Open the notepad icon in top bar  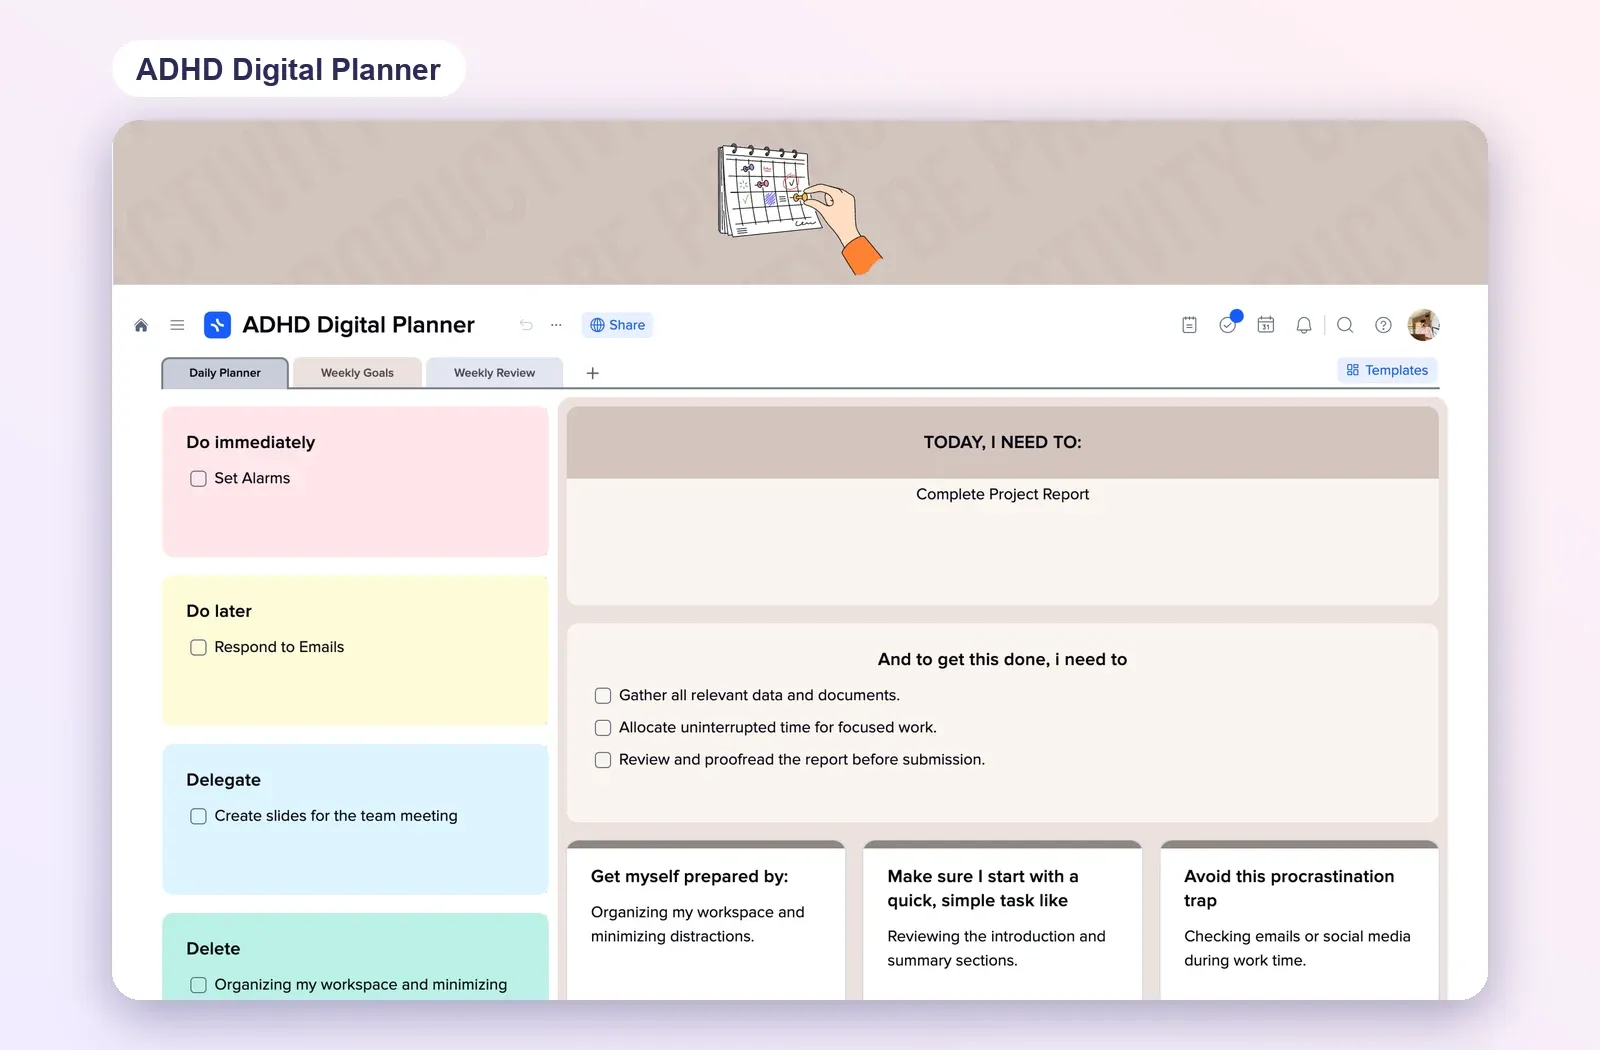point(1189,325)
